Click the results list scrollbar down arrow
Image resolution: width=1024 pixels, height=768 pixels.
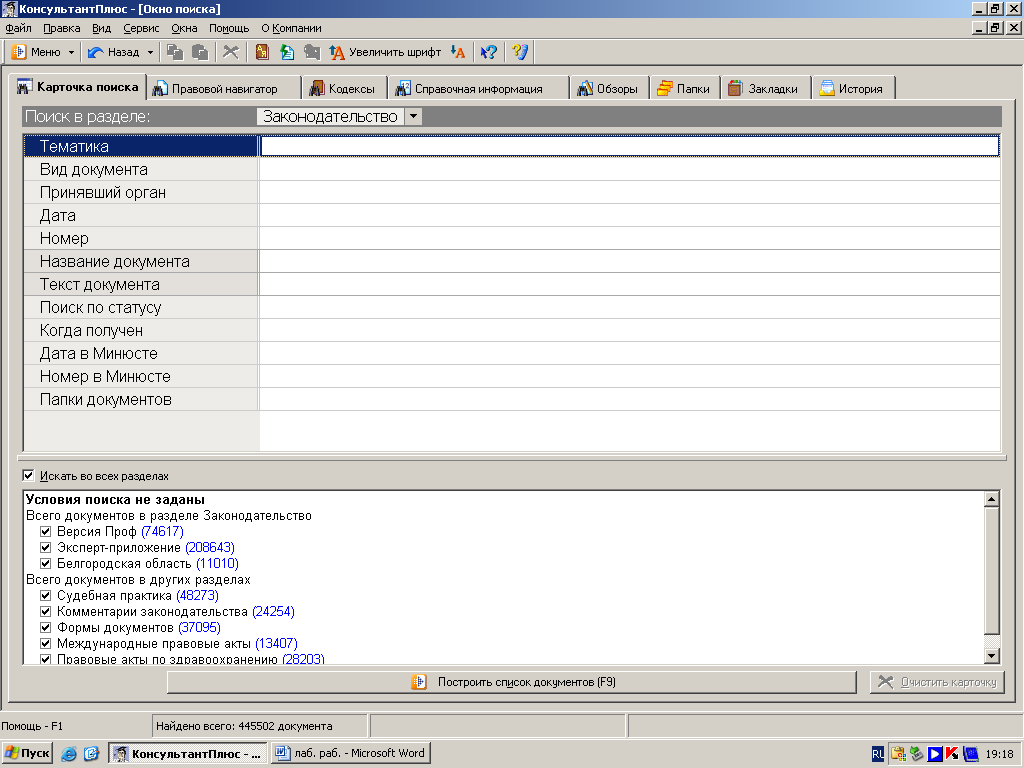tap(991, 656)
